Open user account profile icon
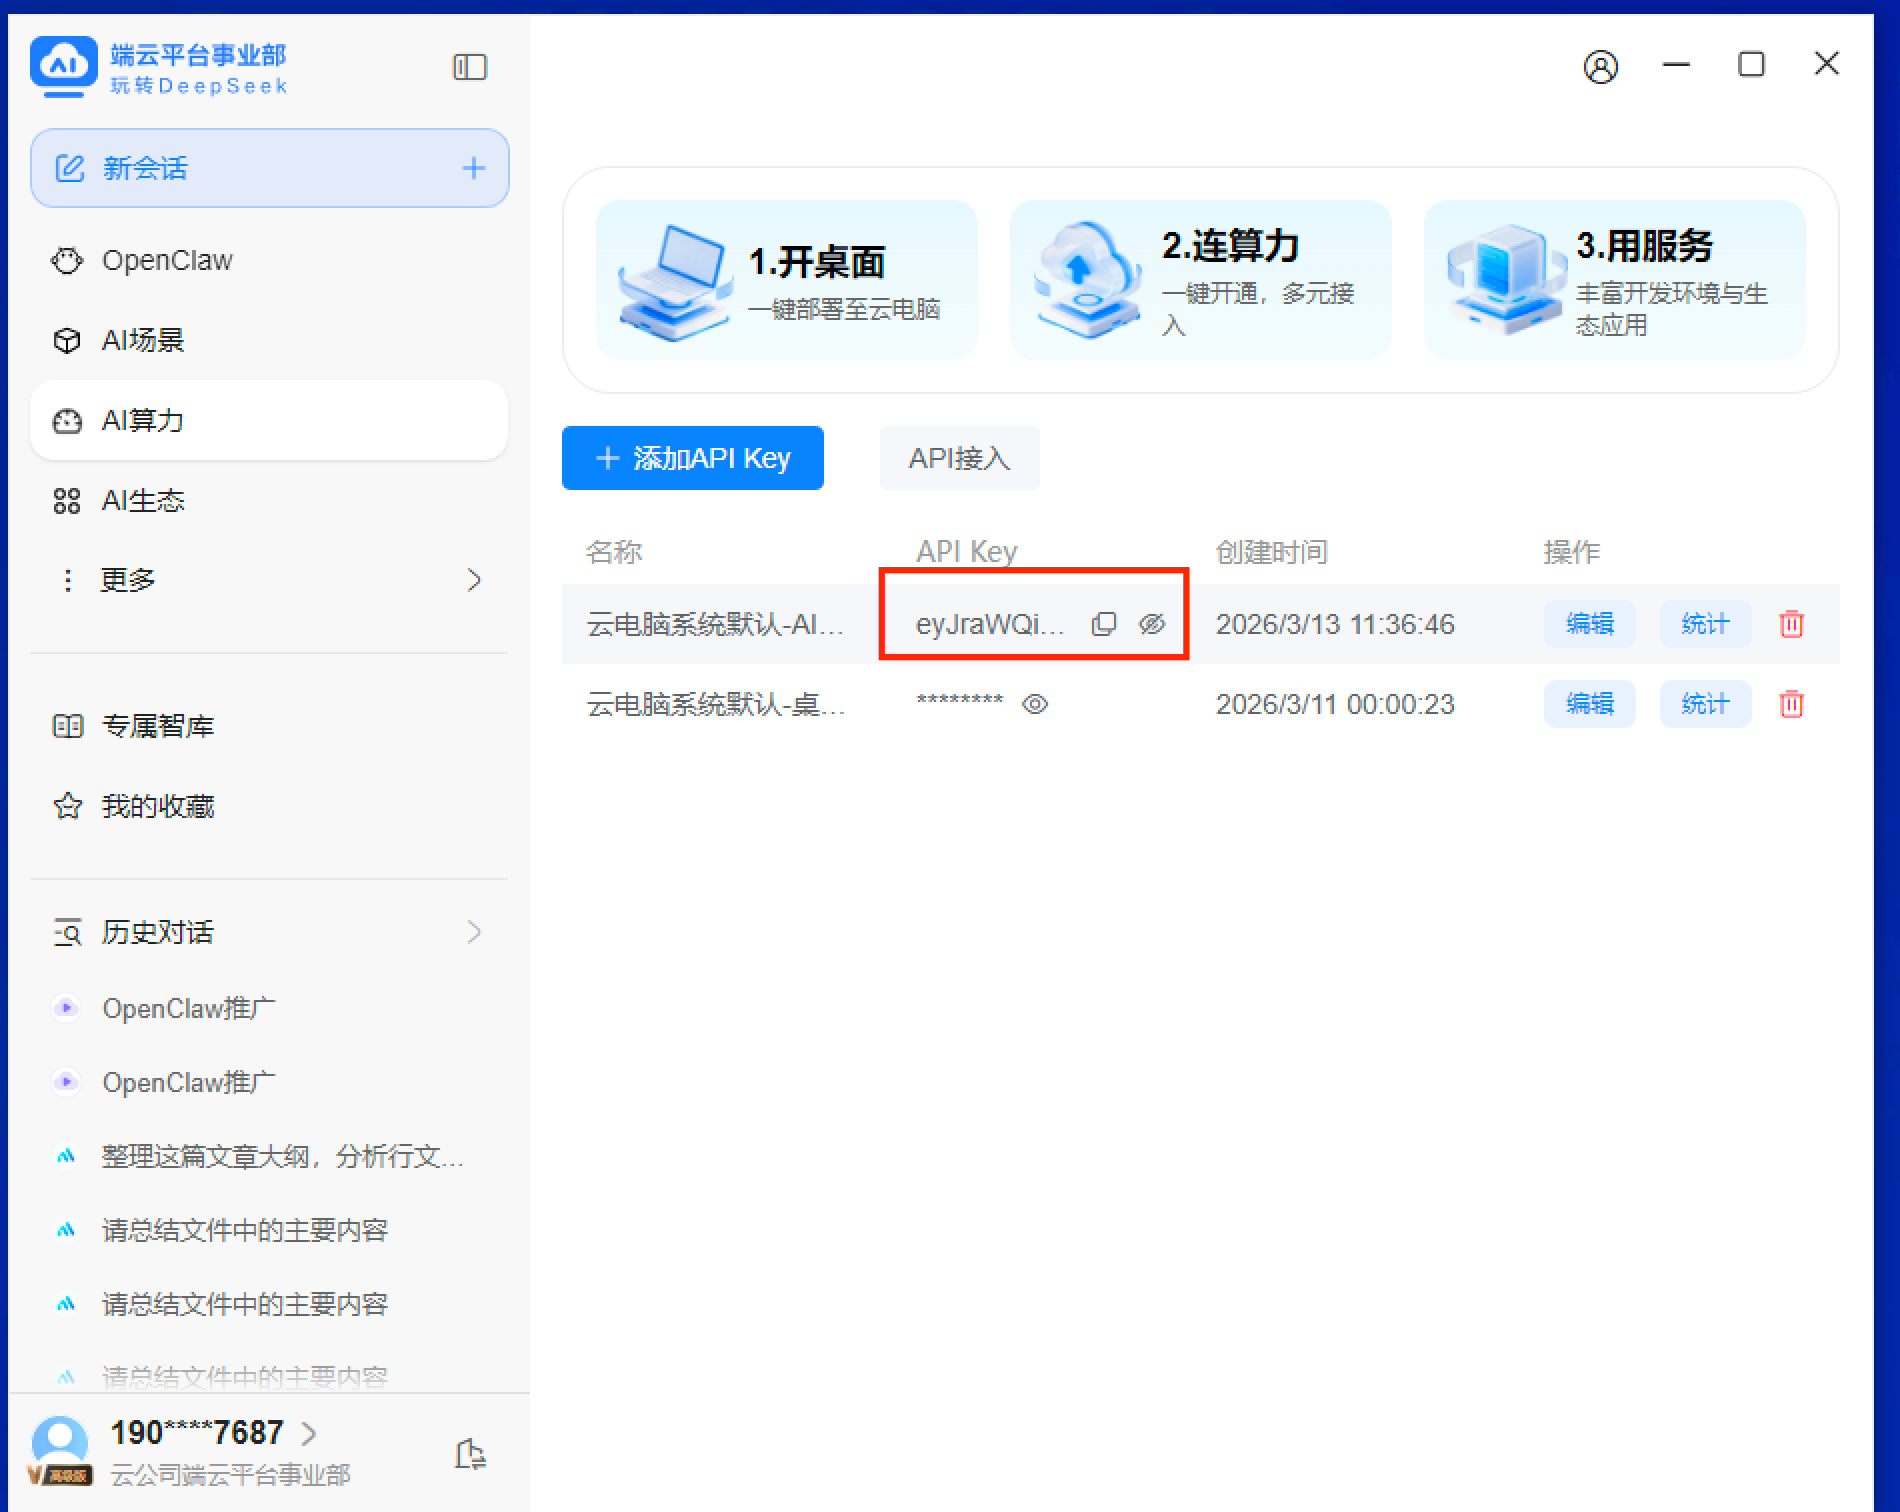Viewport: 1900px width, 1512px height. [1600, 66]
